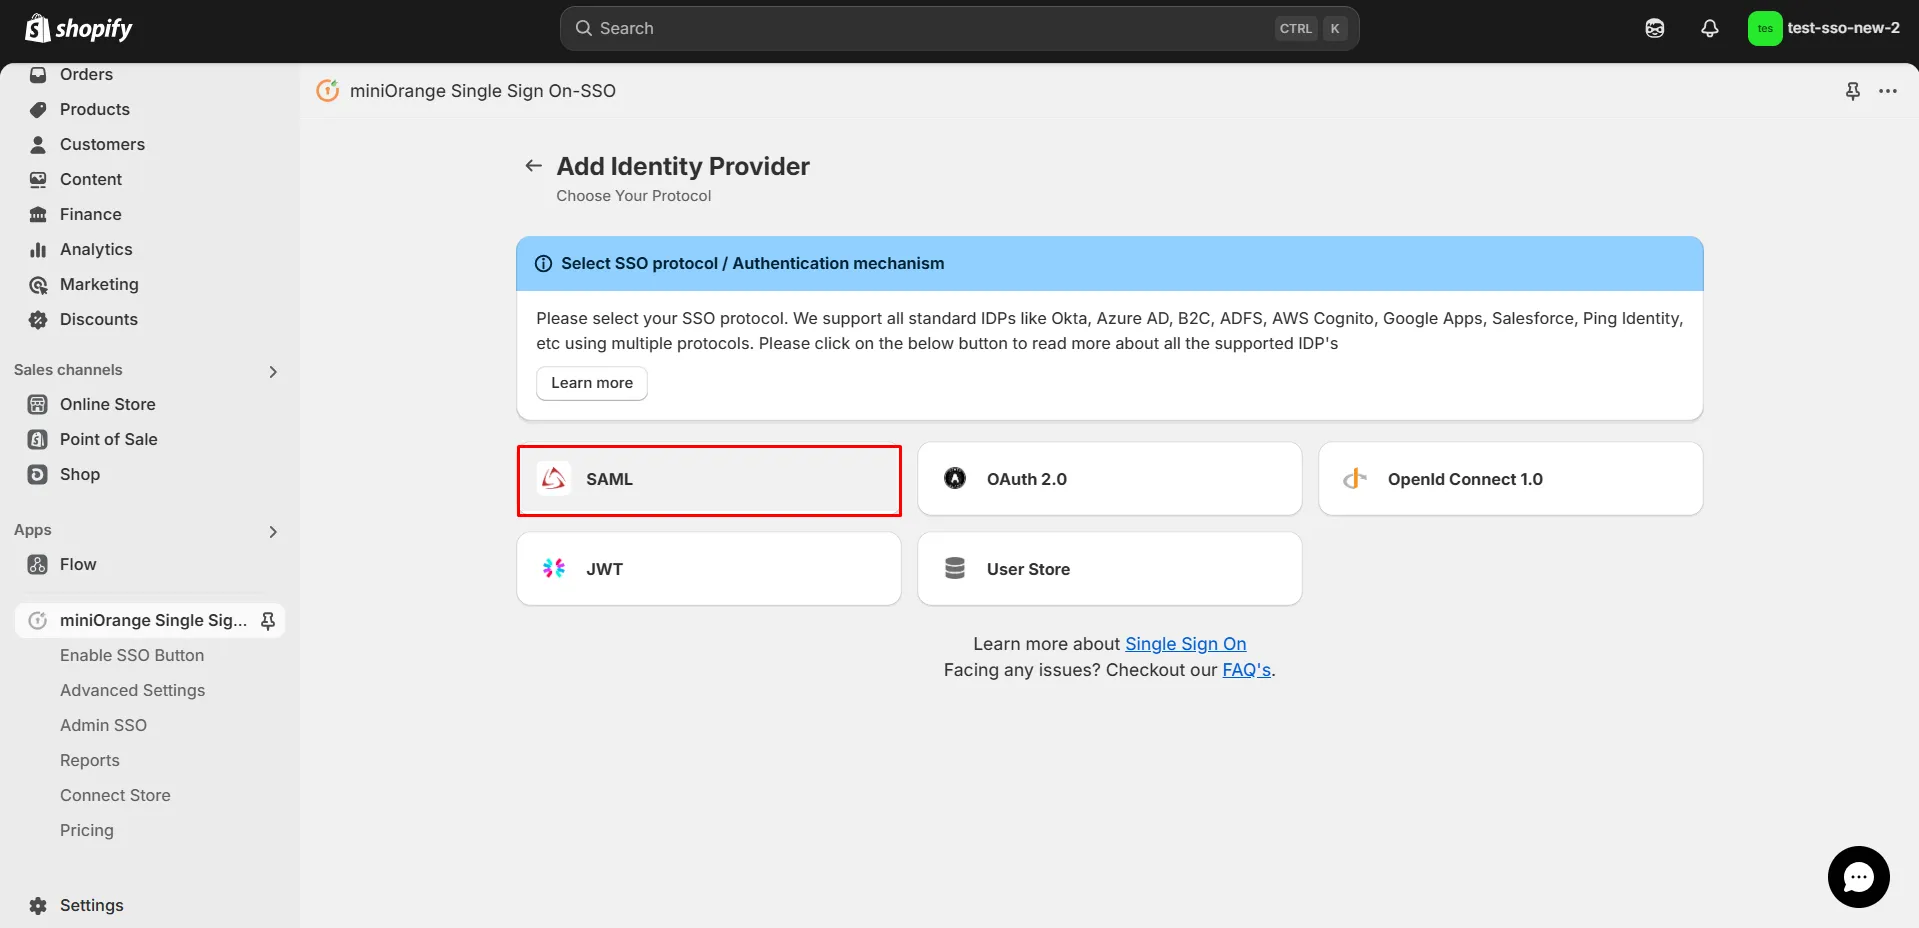The height and width of the screenshot is (928, 1919).
Task: Click the miniOrange icon in sidebar
Action: [38, 621]
